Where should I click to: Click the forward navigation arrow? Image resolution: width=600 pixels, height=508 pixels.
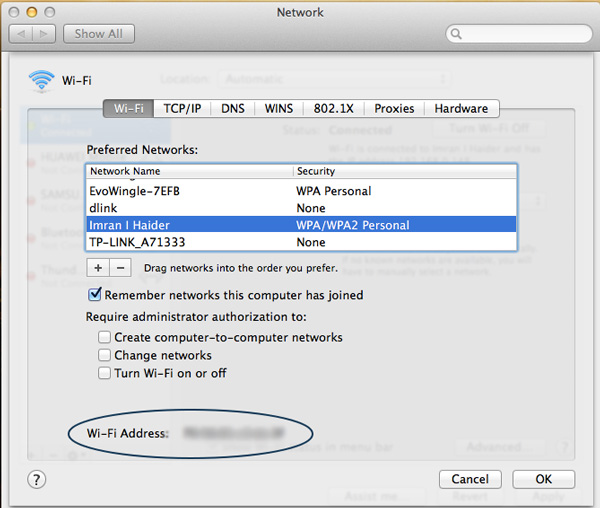click(44, 34)
